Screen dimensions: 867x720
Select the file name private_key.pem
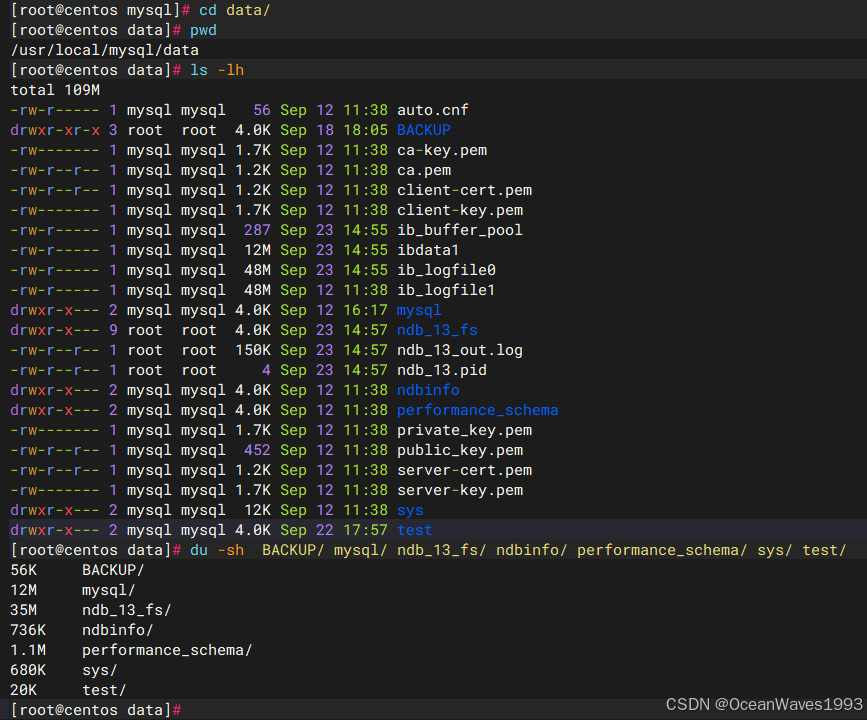pos(464,430)
